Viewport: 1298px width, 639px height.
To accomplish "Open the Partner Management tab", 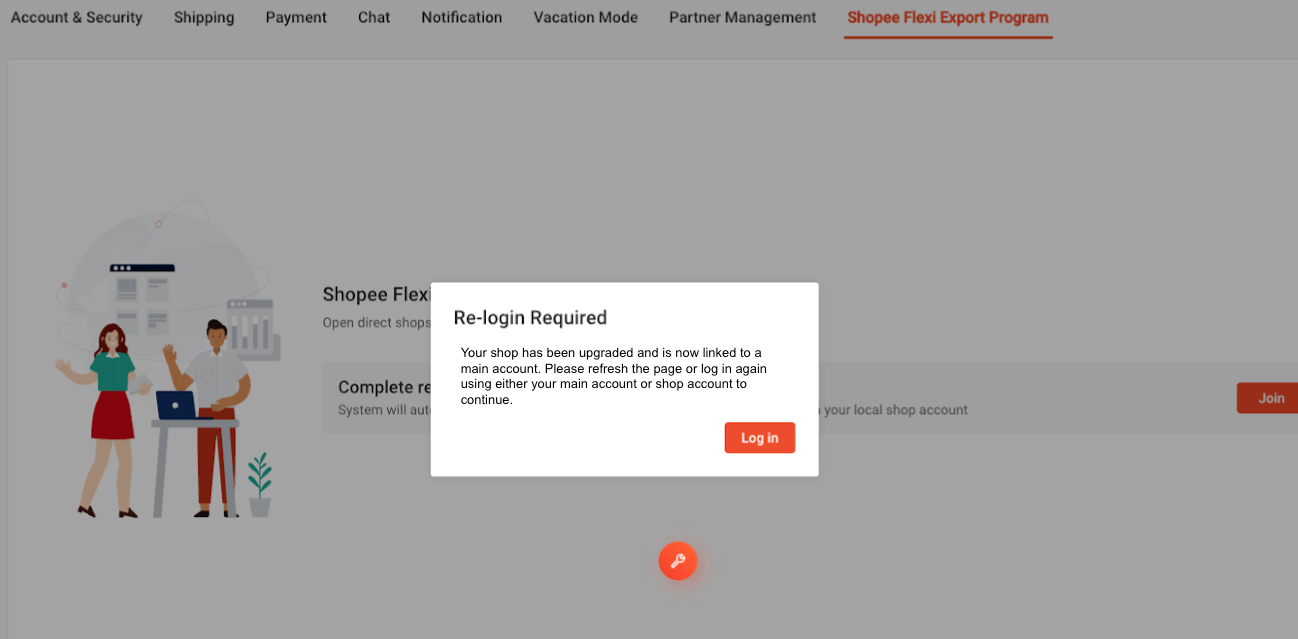I will [x=742, y=18].
